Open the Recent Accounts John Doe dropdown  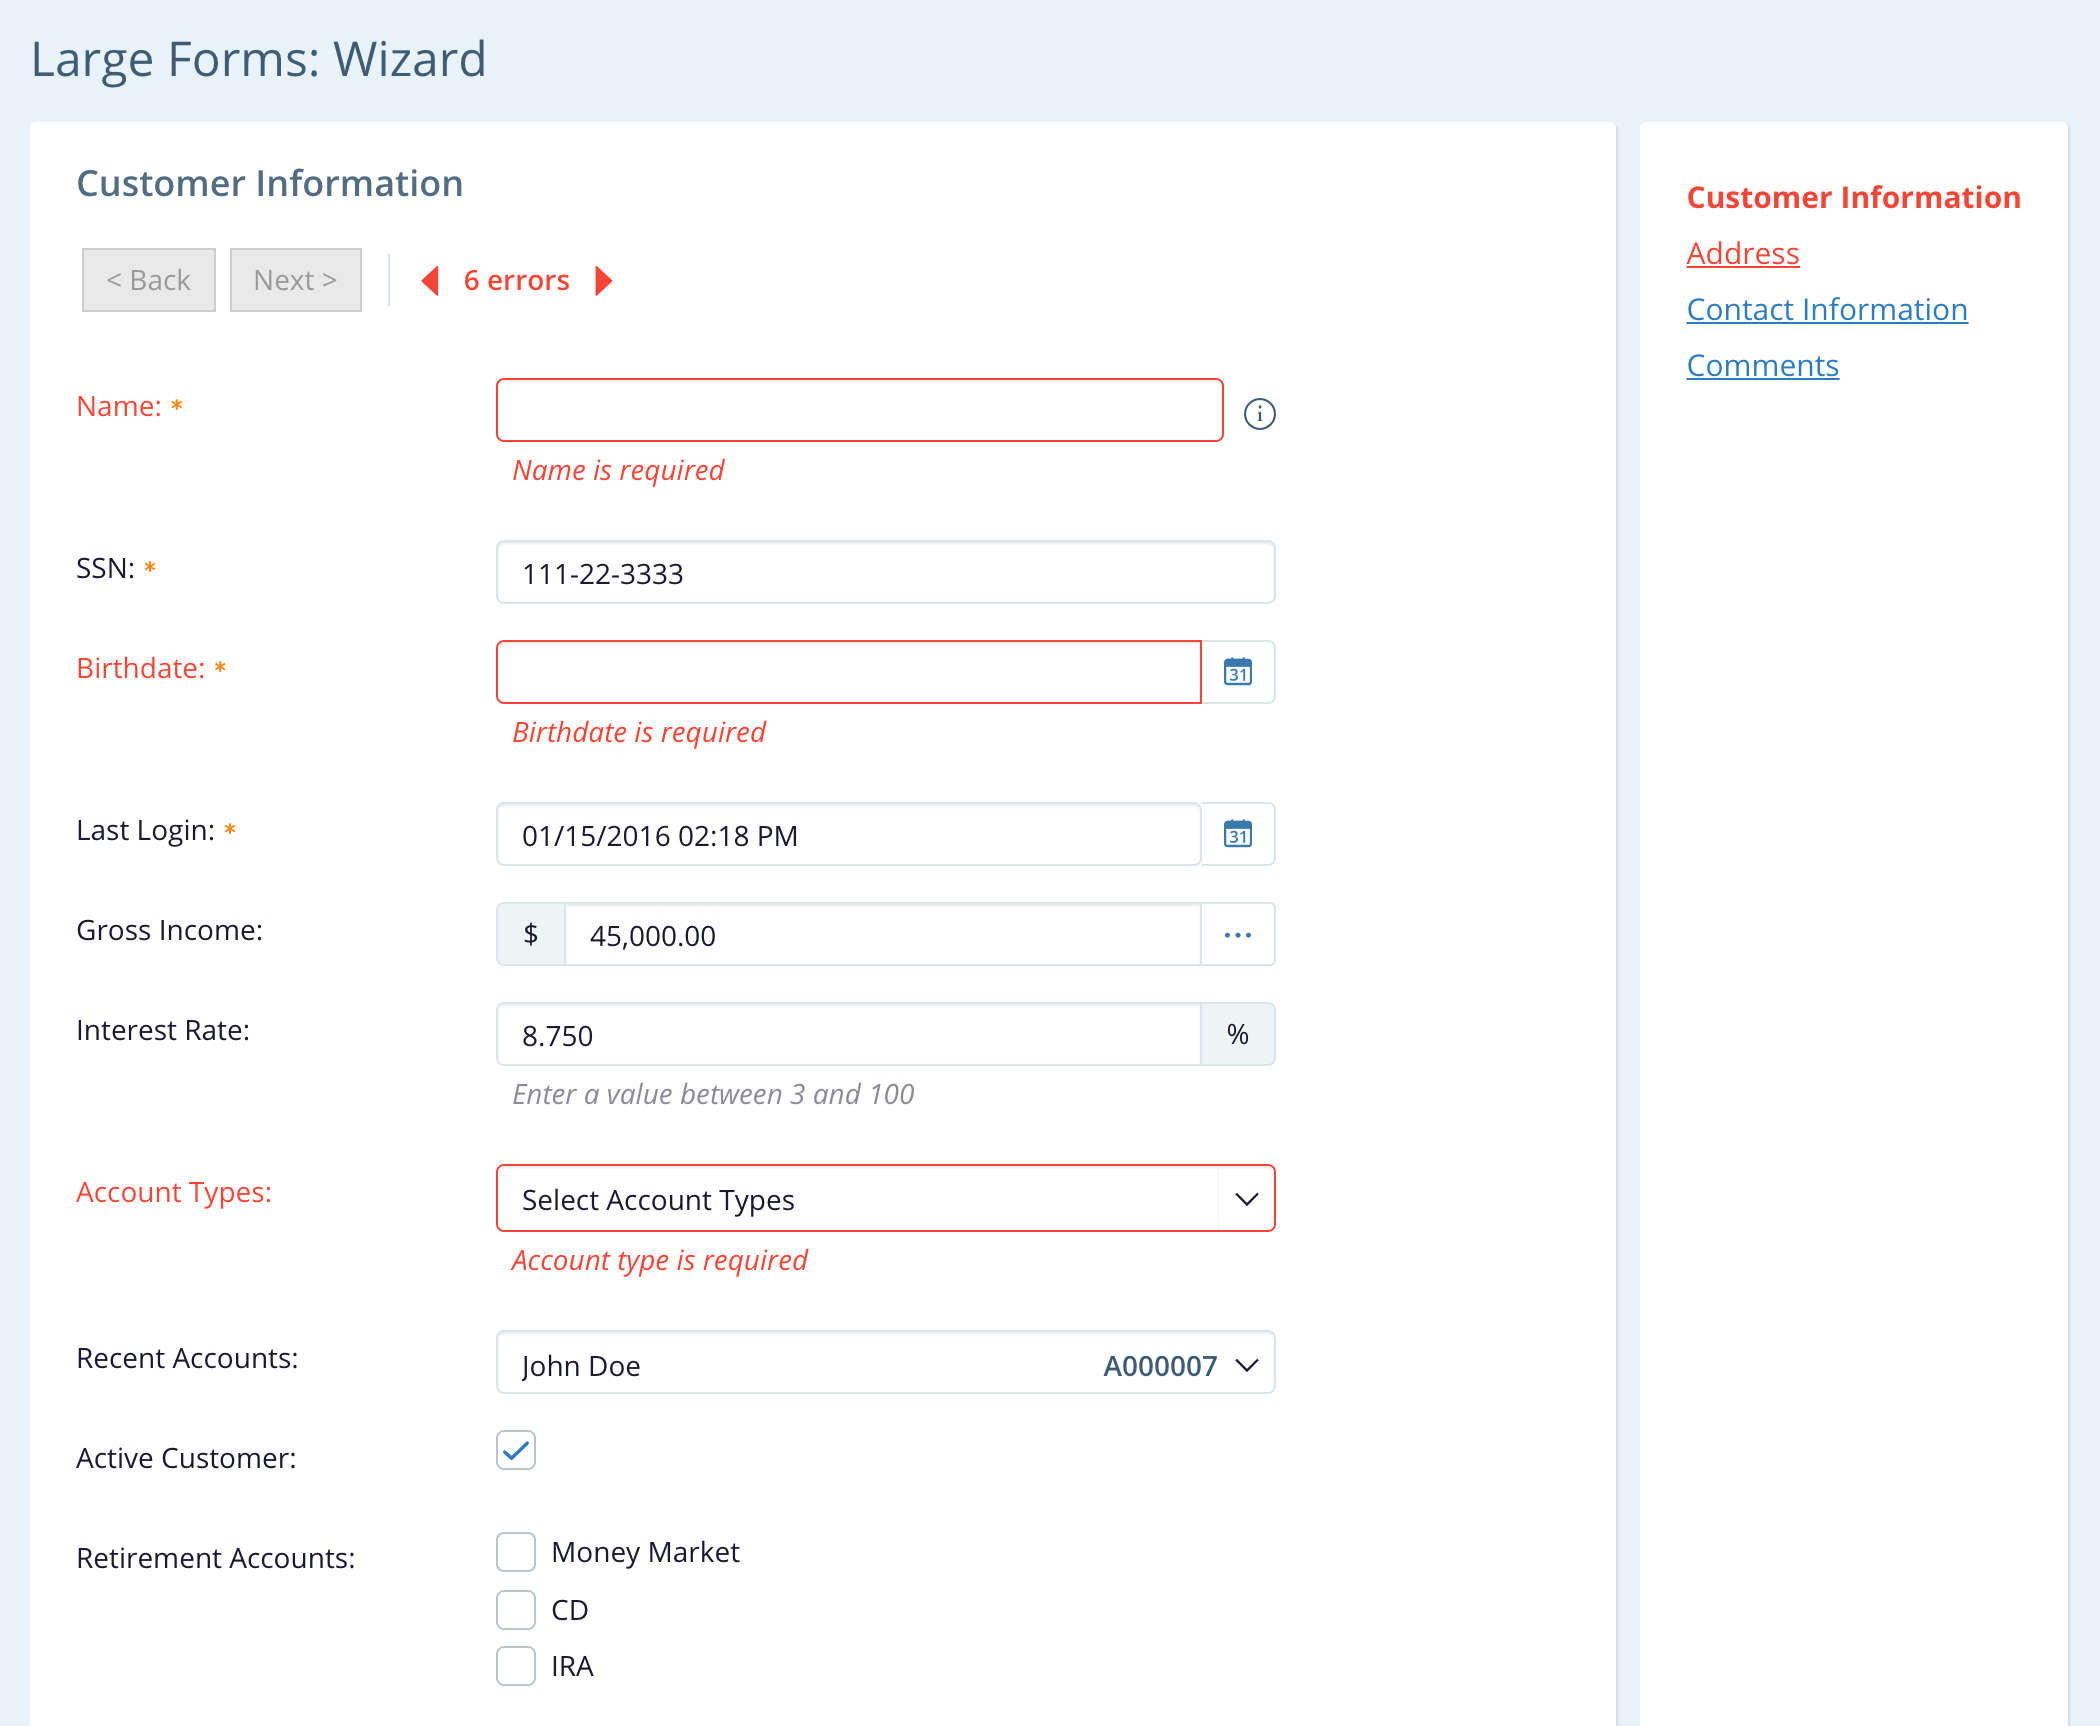click(1246, 1364)
